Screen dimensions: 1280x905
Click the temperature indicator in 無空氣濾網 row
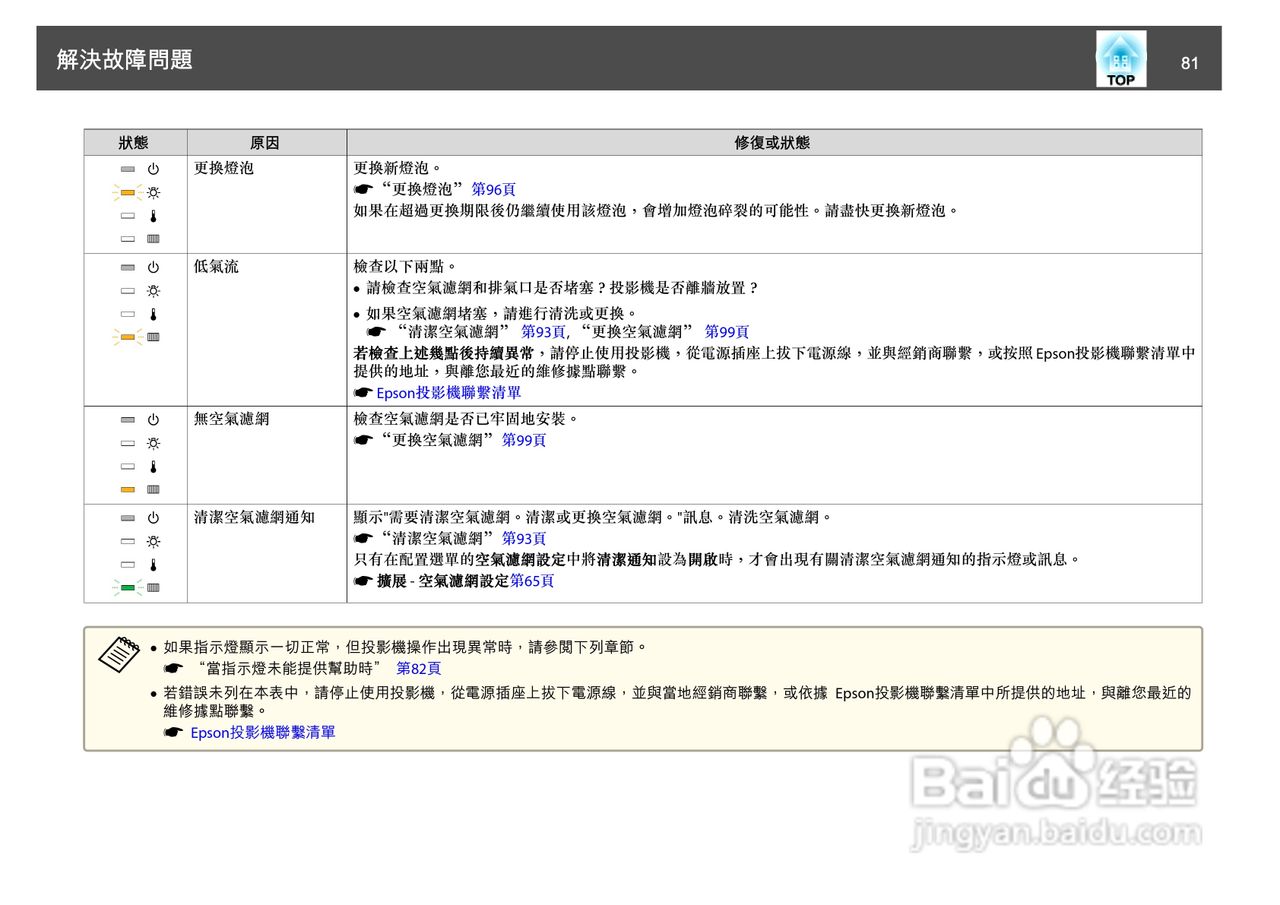(x=128, y=466)
